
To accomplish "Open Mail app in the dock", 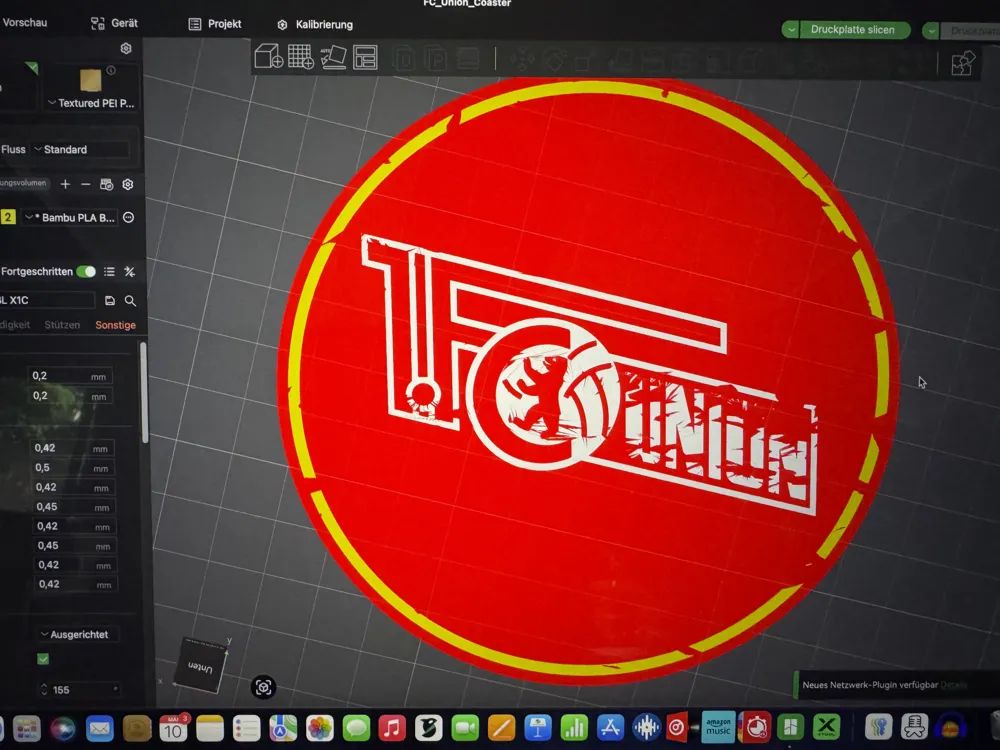I will click(99, 728).
